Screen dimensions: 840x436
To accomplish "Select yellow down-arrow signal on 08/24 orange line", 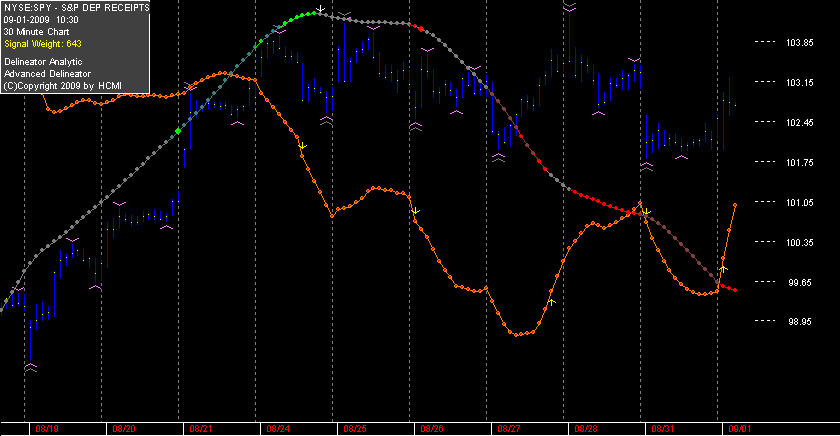I will pyautogui.click(x=302, y=146).
